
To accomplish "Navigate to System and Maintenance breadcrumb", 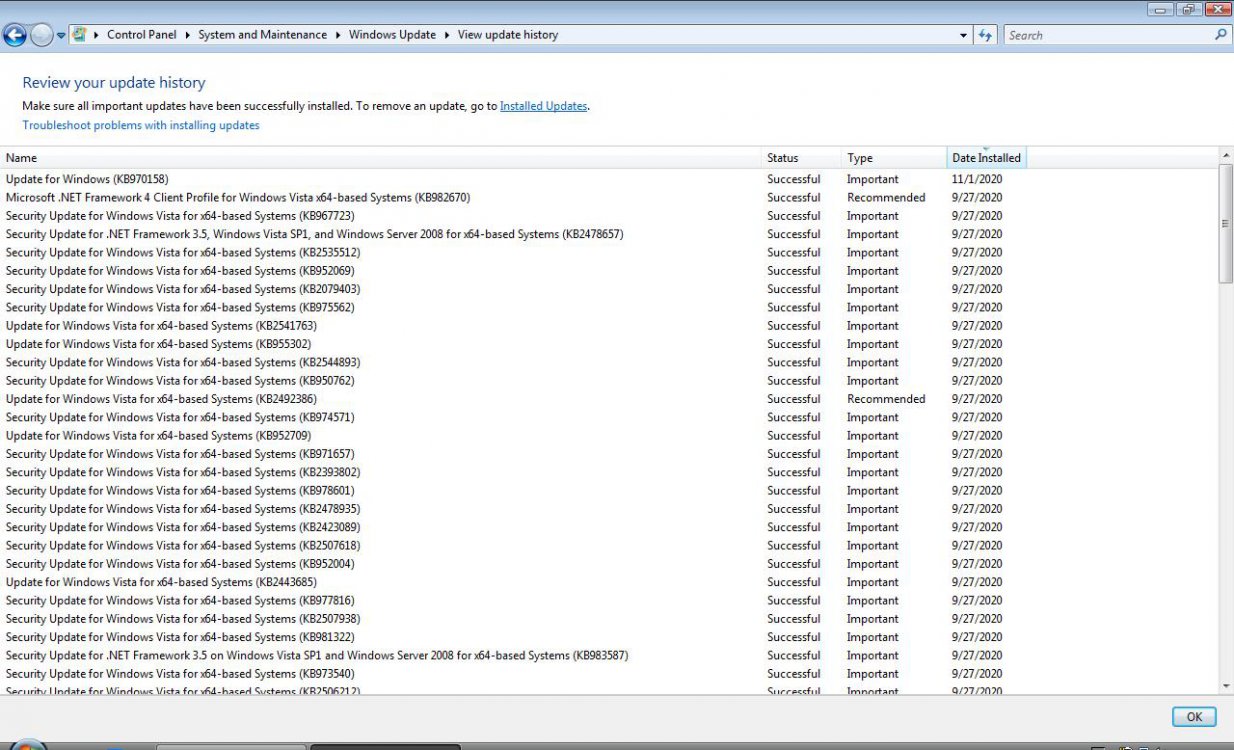I will [262, 35].
